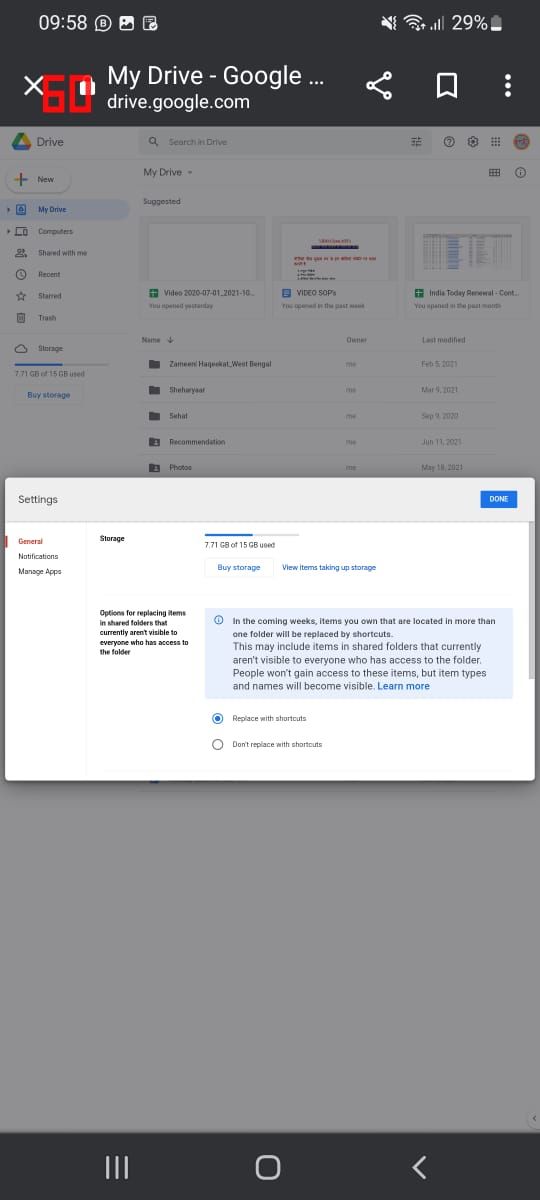Open the browser three-dot overflow menu

[508, 86]
